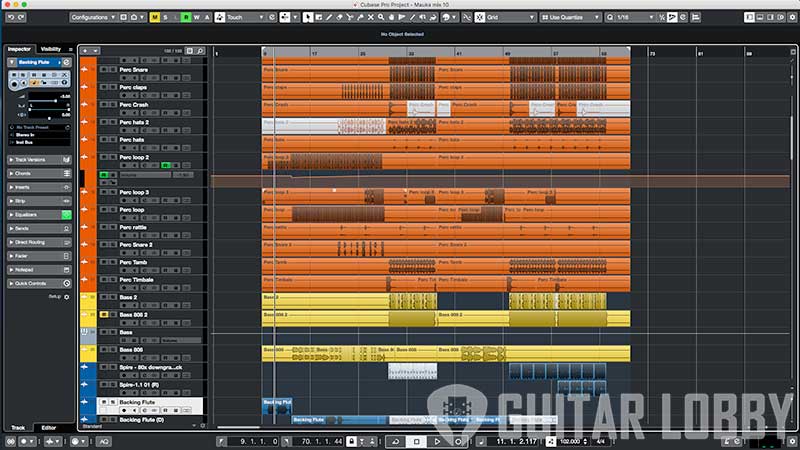Click the tempo value 102.000 field
Viewport: 800px width, 450px height.
[570, 441]
